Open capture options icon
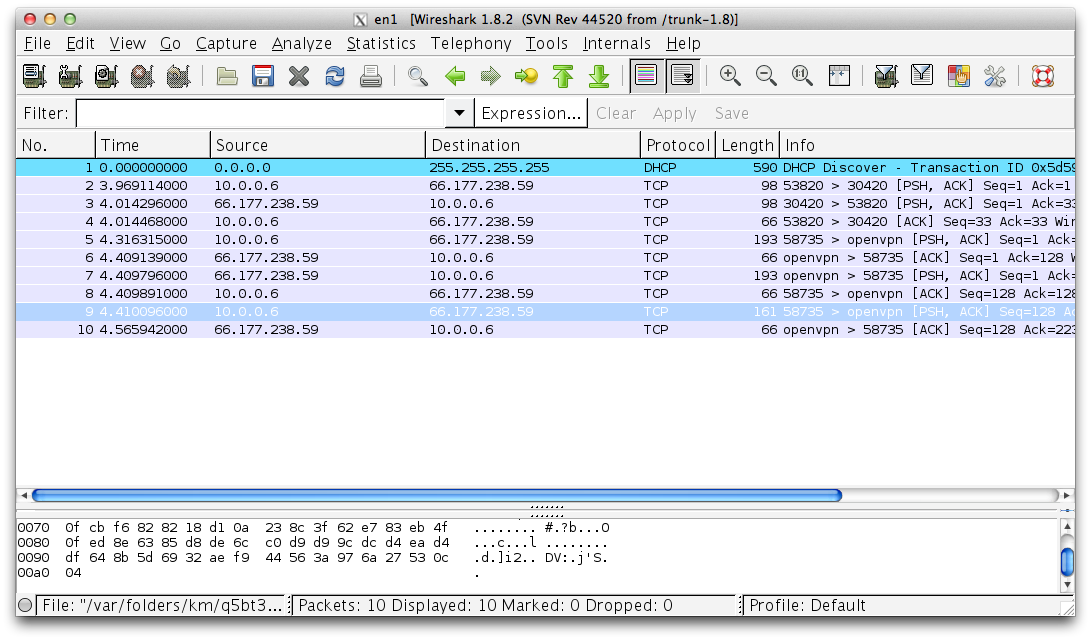This screenshot has width=1091, height=640. (x=70, y=76)
